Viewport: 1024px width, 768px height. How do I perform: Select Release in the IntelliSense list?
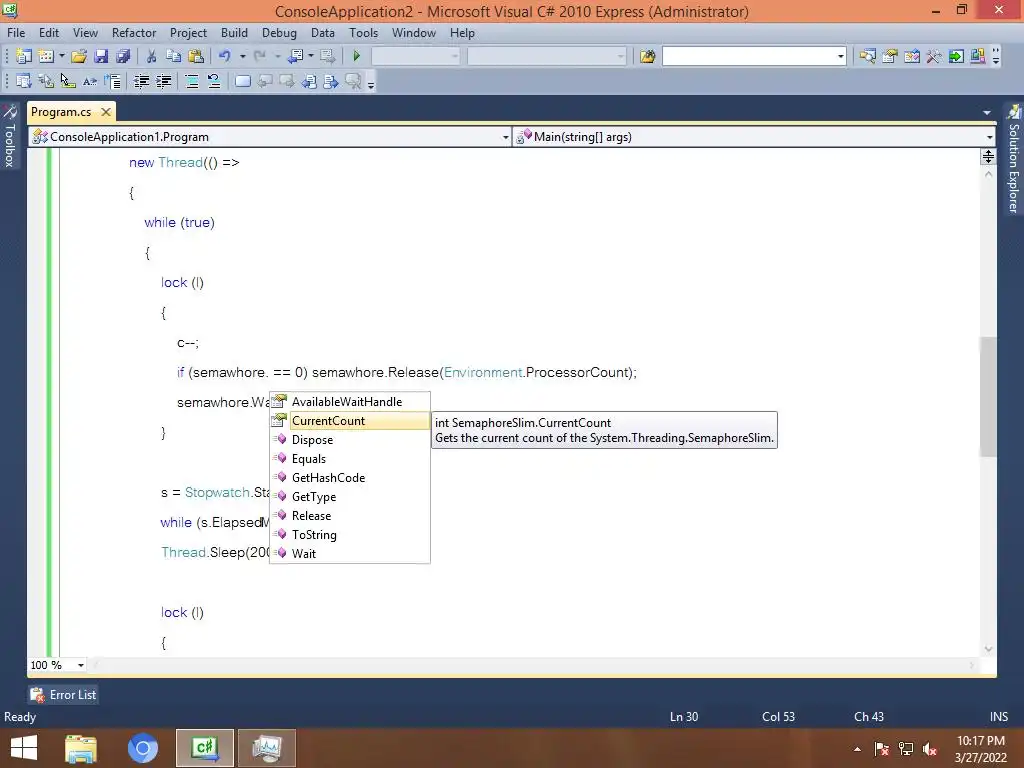tap(350, 515)
